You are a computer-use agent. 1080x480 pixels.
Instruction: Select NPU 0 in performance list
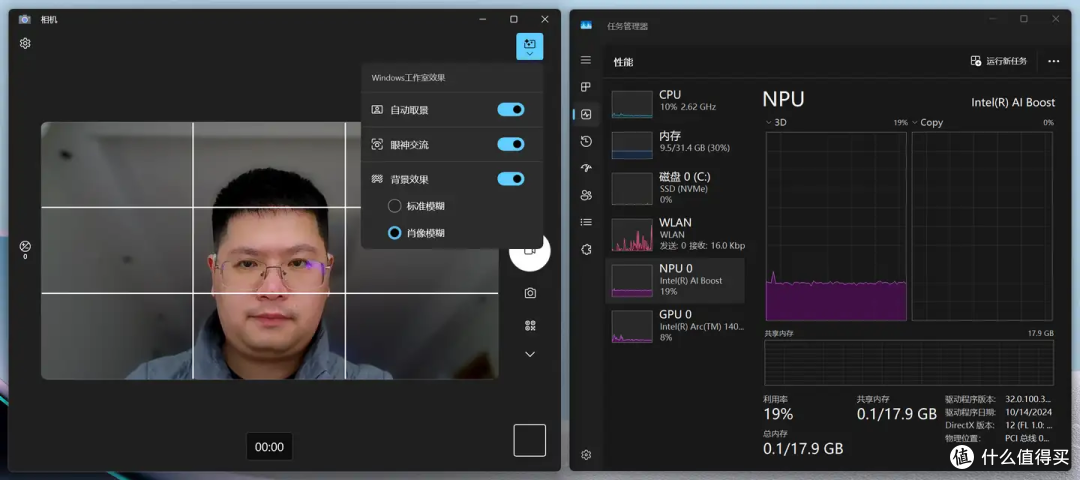click(675, 280)
